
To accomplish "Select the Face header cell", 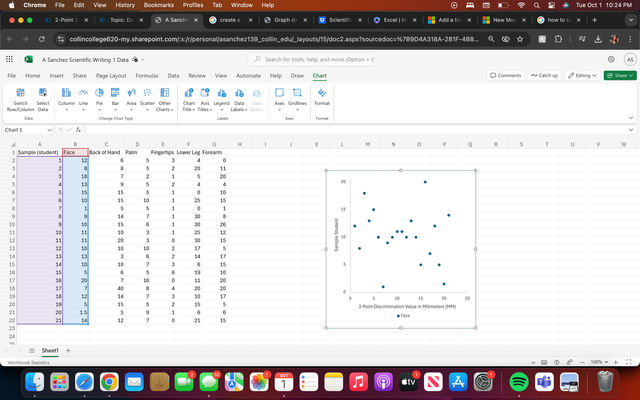I will [76, 152].
